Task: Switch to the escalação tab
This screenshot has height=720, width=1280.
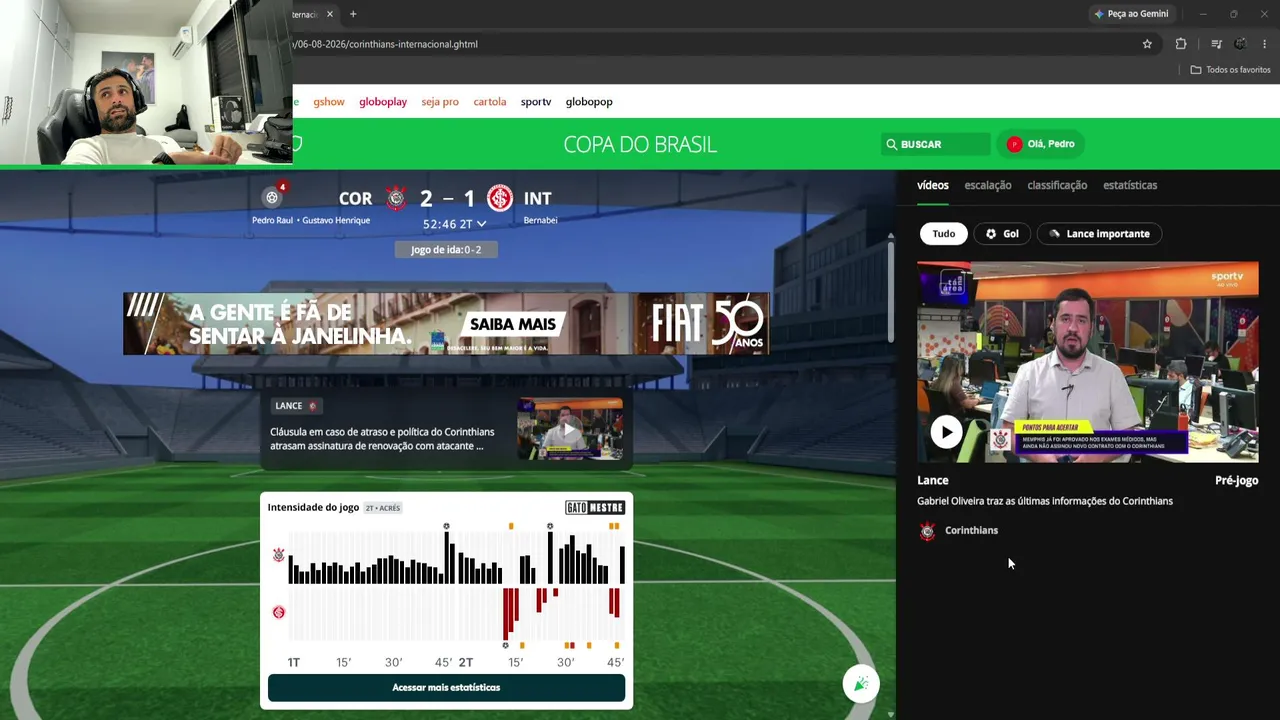Action: pyautogui.click(x=988, y=185)
